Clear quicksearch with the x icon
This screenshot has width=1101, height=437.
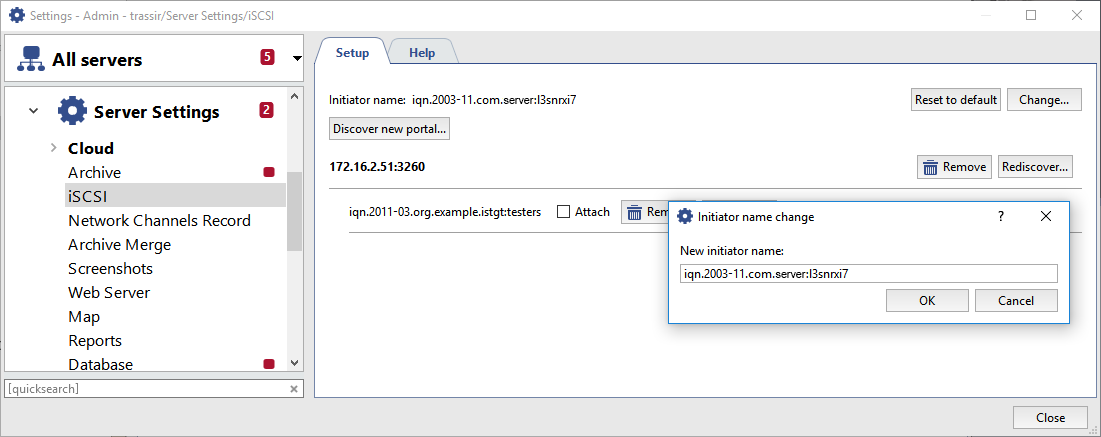coord(294,388)
